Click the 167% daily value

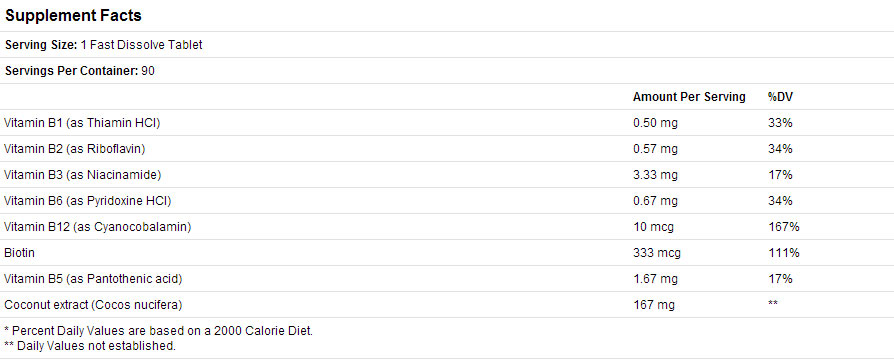(784, 227)
